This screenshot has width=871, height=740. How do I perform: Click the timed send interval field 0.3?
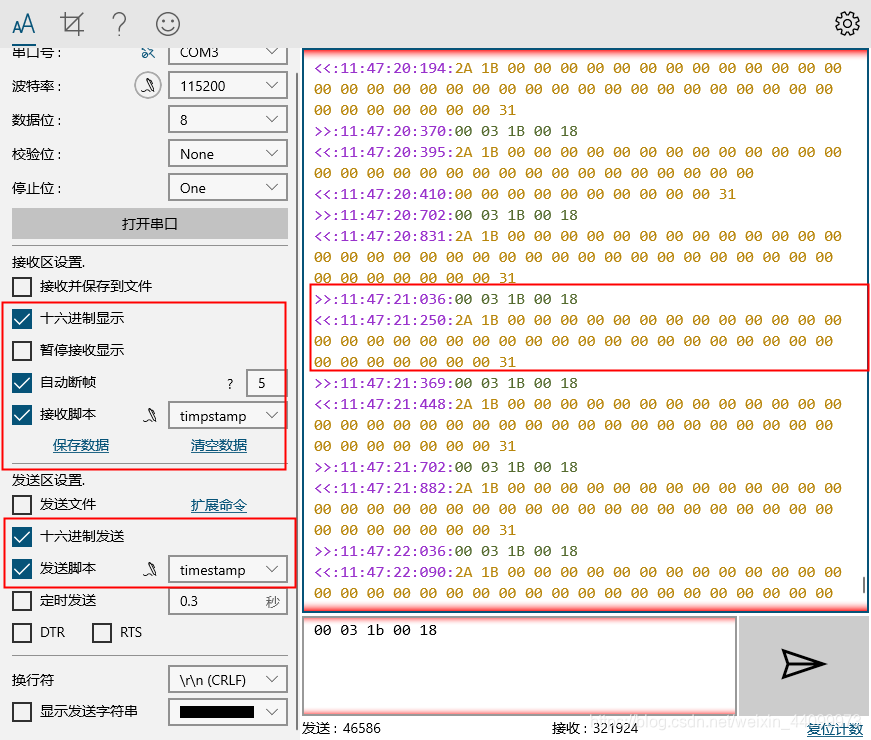tap(228, 601)
